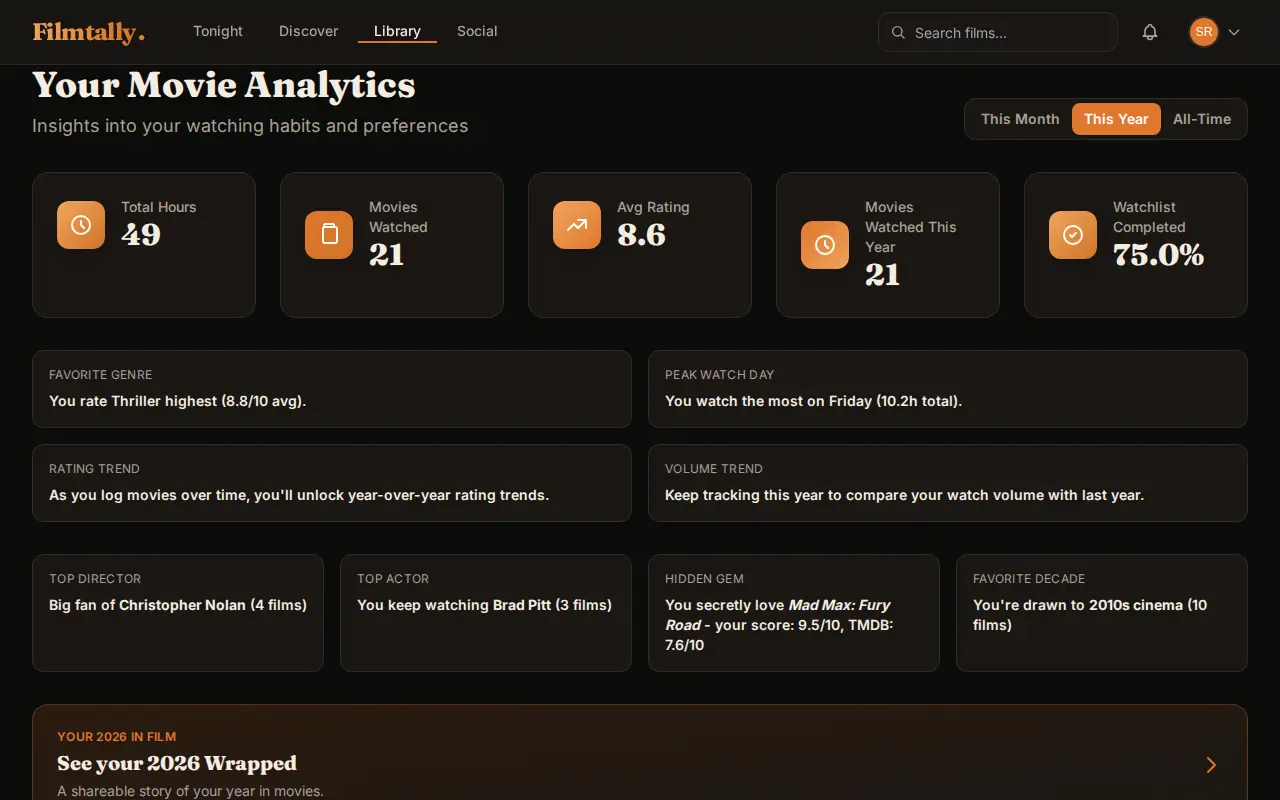Click the Movies Watched This Year clock icon
The image size is (1280, 800).
pos(825,245)
